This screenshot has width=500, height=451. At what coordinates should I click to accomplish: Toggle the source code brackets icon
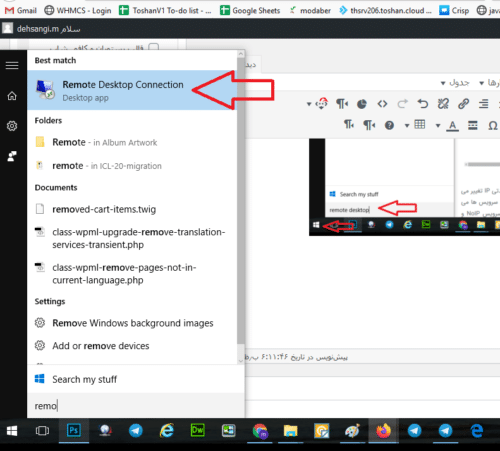coord(382,104)
